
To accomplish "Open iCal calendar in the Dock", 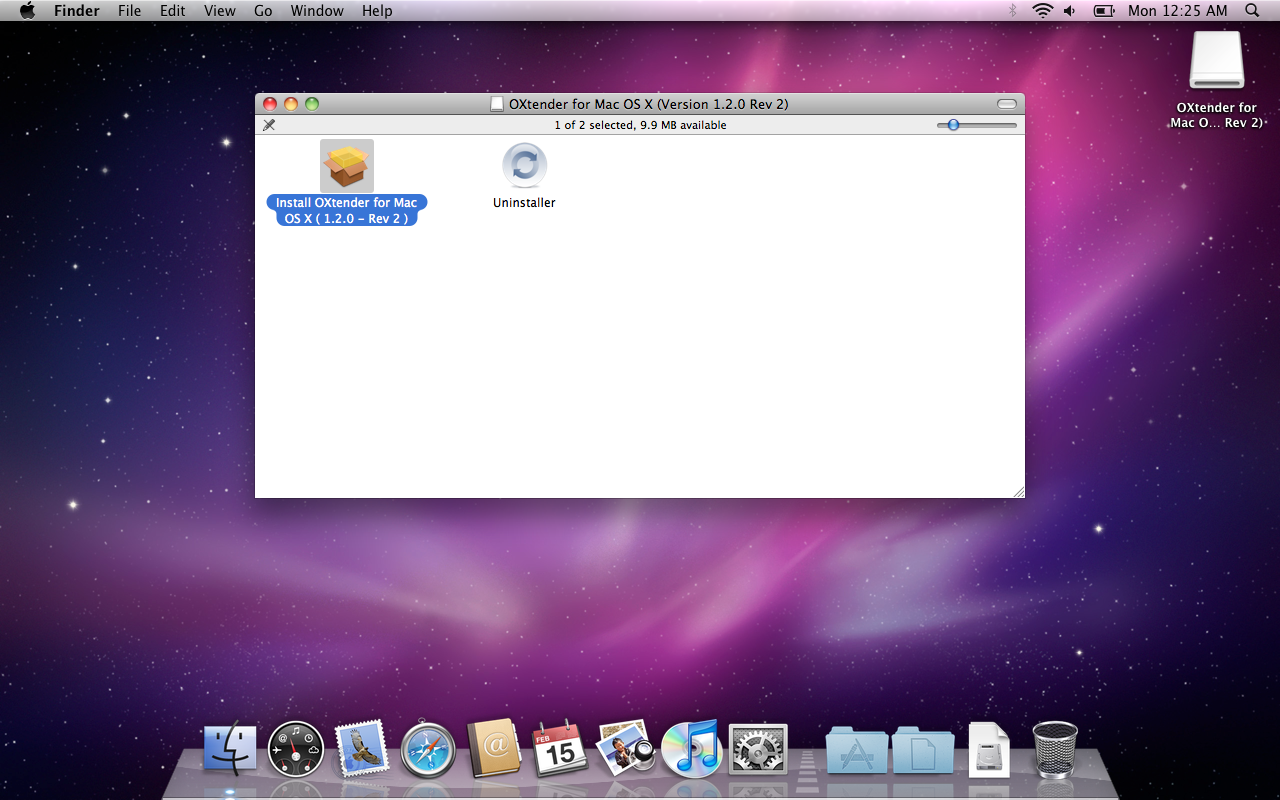I will click(559, 749).
